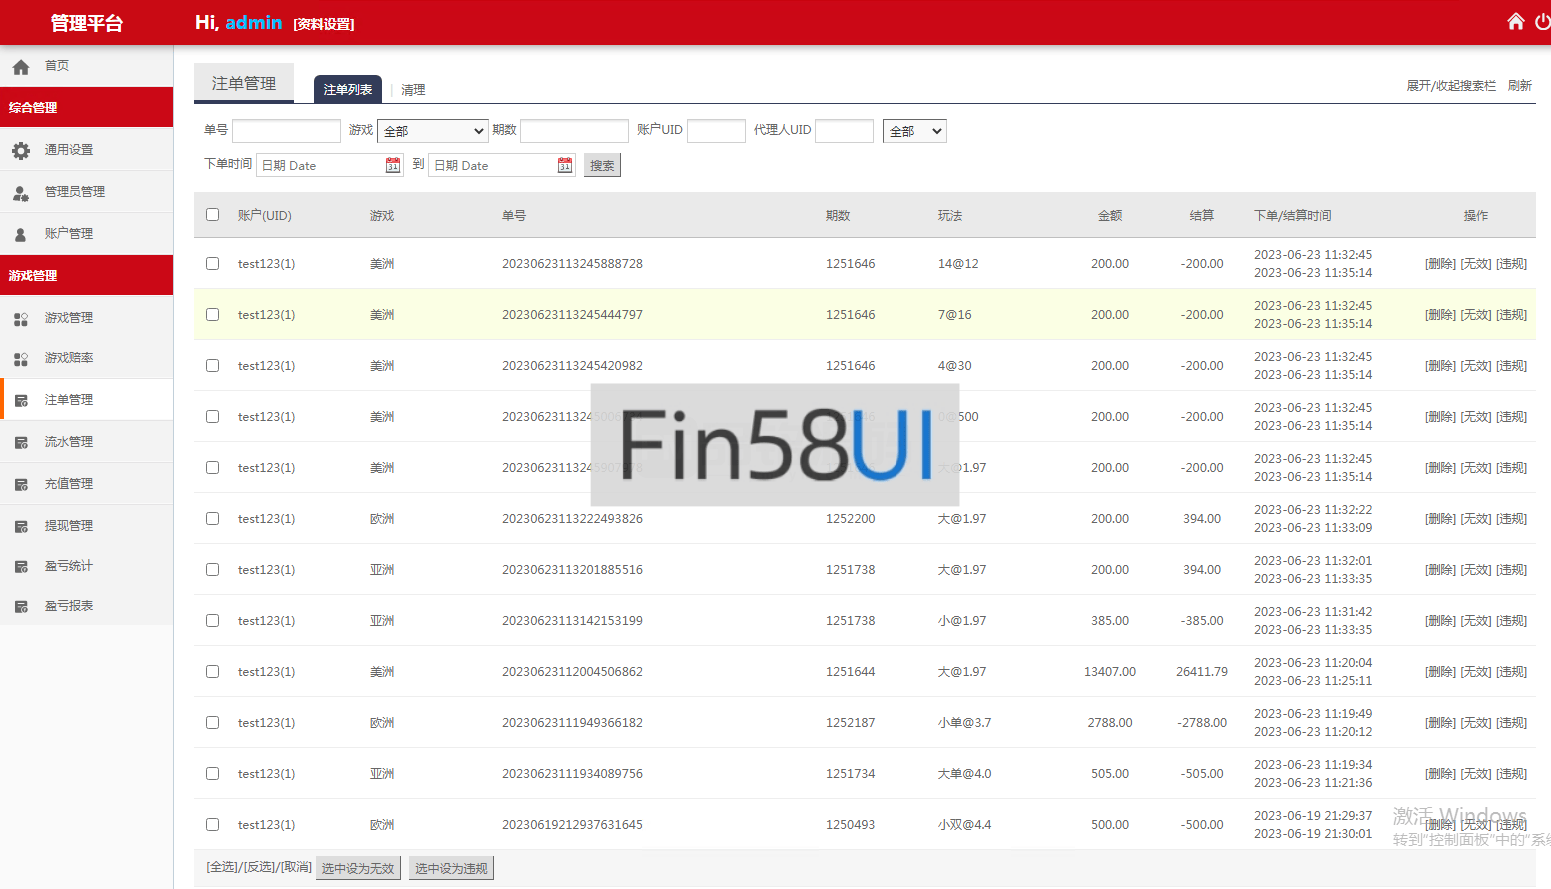The height and width of the screenshot is (889, 1551).
Task: Open the start date calendar picker icon
Action: point(393,165)
